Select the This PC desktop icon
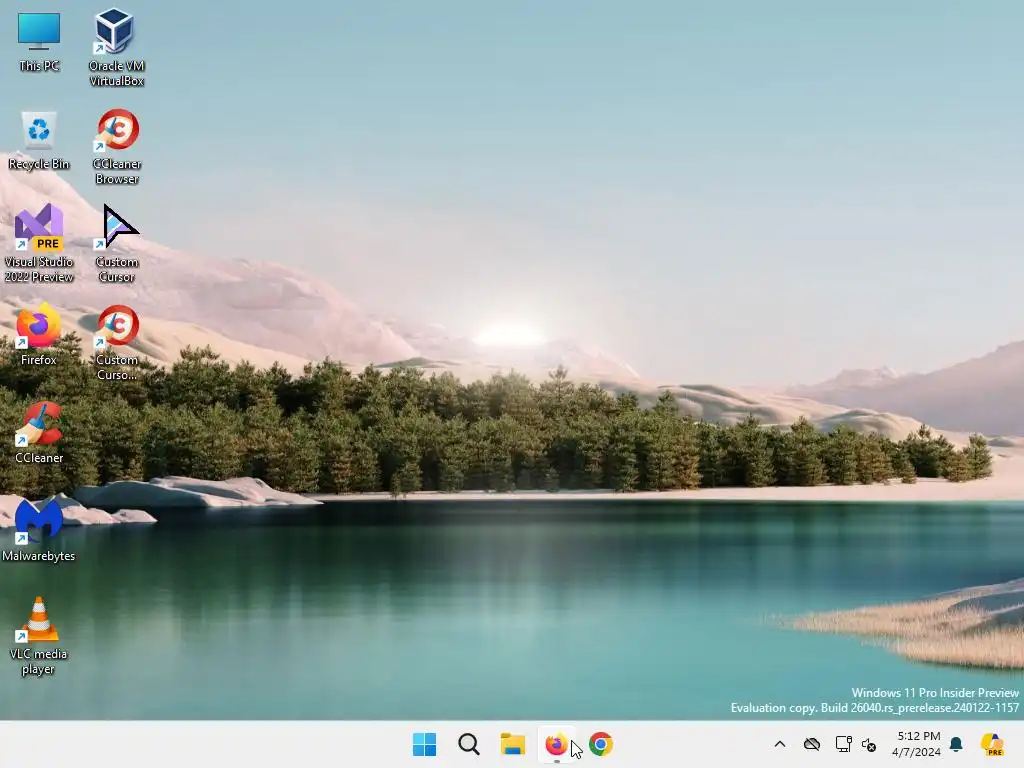1024x768 pixels. pos(39,41)
